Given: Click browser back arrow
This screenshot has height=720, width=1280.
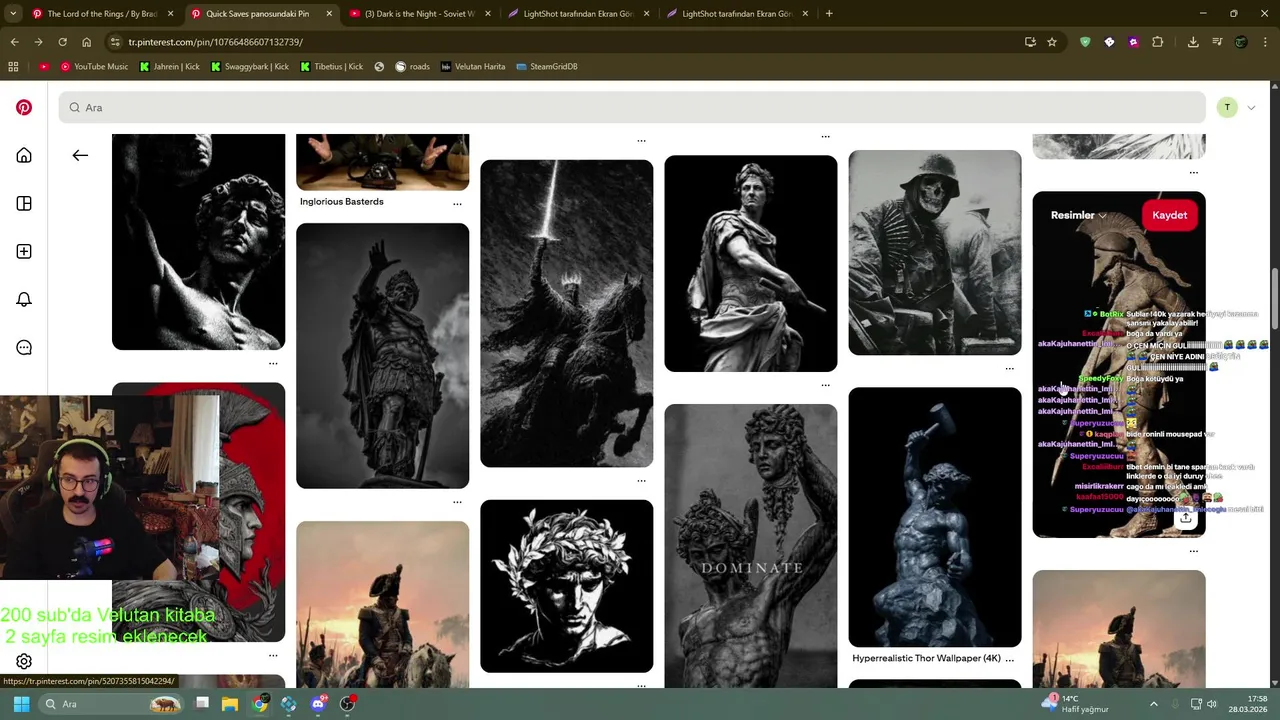Looking at the screenshot, I should (x=14, y=42).
